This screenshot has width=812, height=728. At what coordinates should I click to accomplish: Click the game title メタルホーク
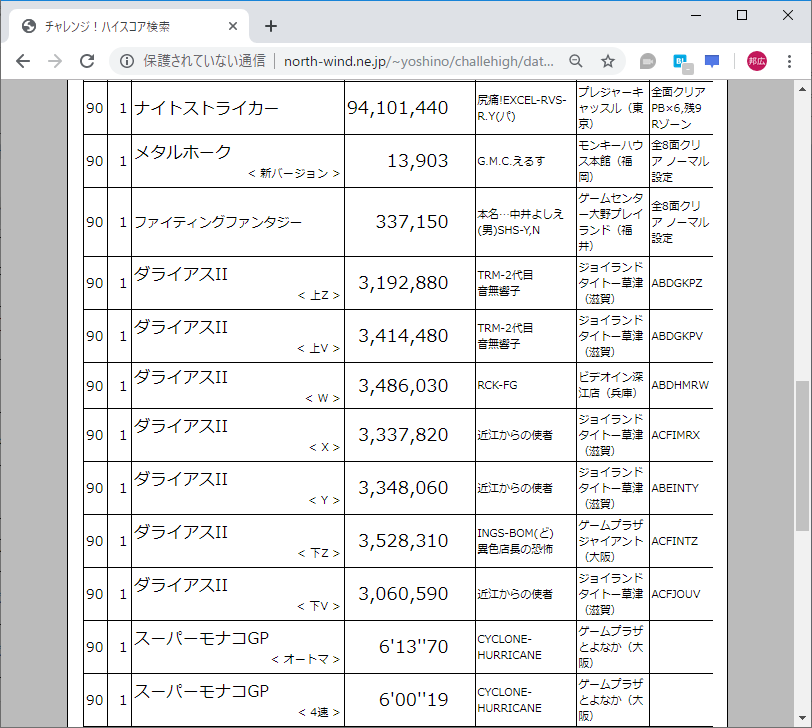tap(182, 152)
